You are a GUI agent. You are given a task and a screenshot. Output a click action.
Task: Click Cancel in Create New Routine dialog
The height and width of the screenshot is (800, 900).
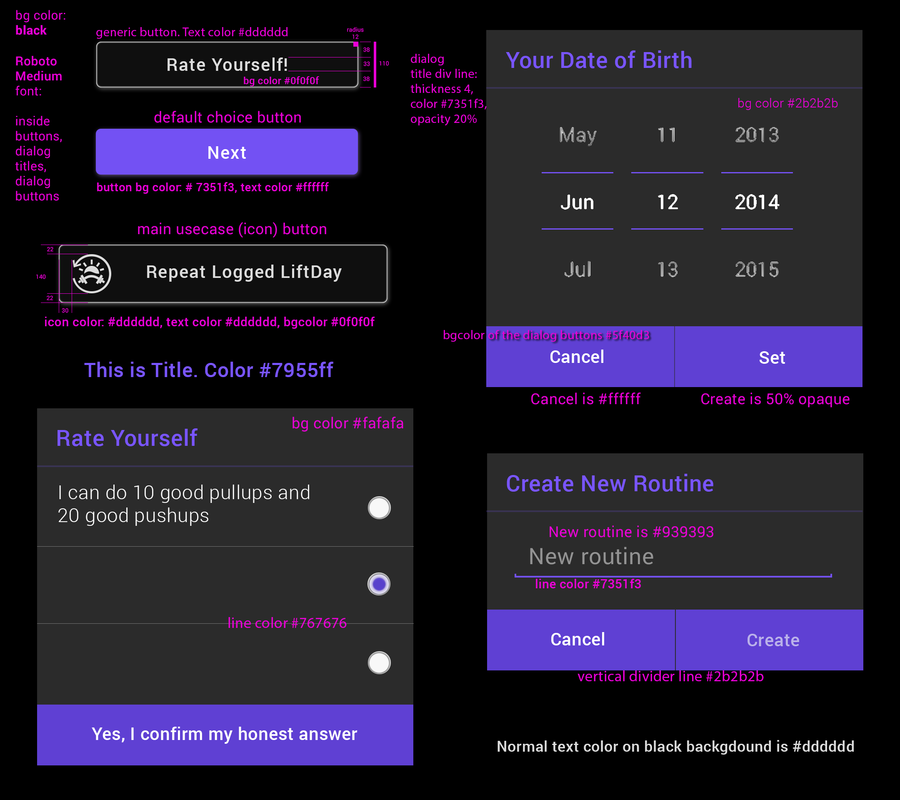tap(580, 640)
